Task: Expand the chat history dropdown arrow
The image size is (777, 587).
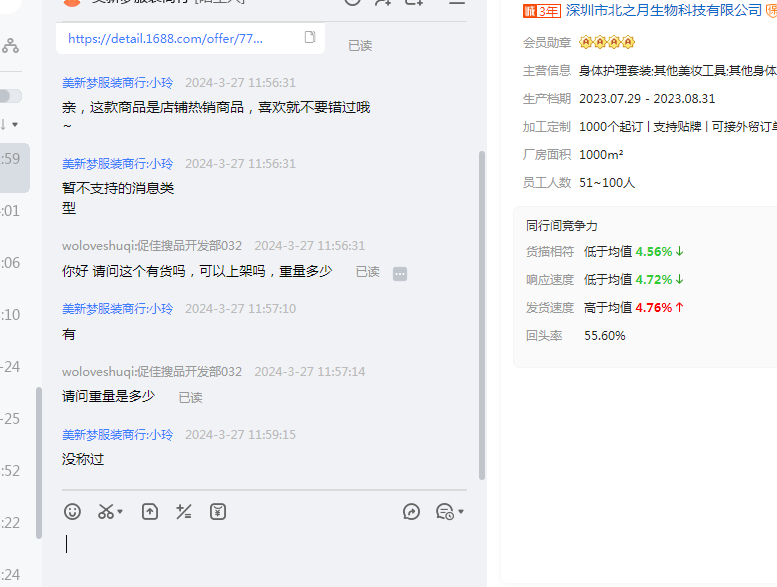Action: 461,512
